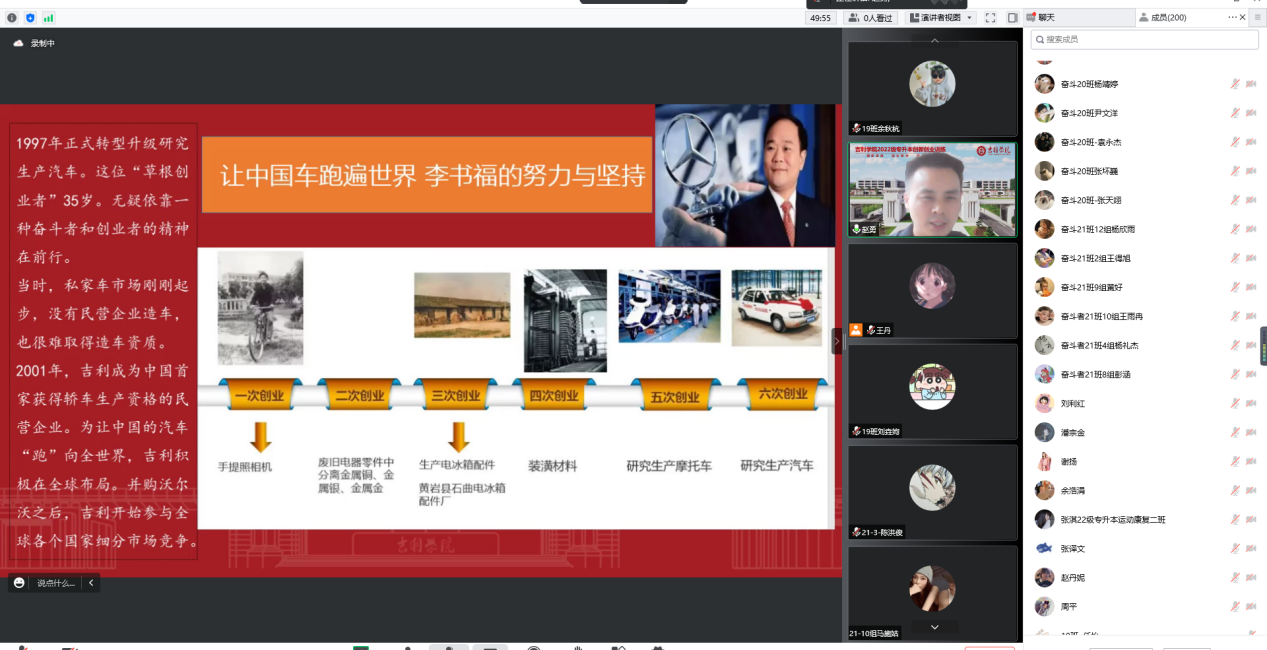Click muted mic icon of 奋斗21班2组王得旭
1267x650 pixels.
[x=1235, y=258]
